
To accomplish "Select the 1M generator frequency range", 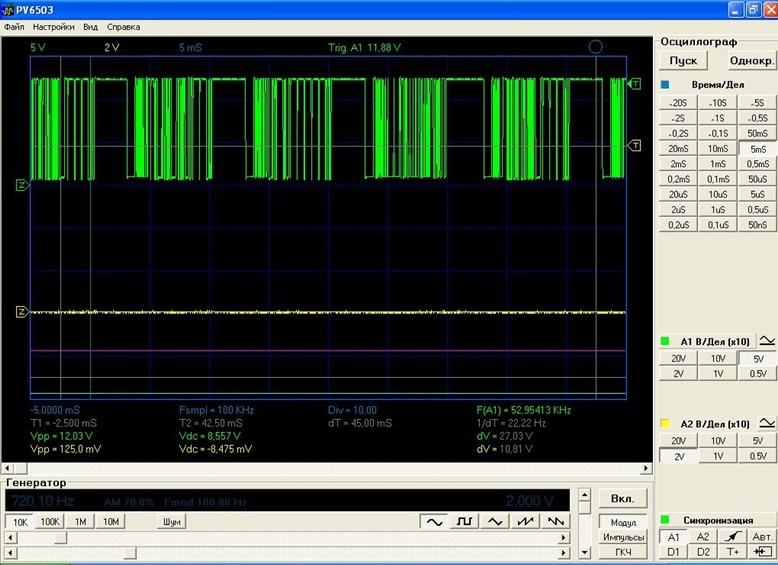I will pos(80,521).
